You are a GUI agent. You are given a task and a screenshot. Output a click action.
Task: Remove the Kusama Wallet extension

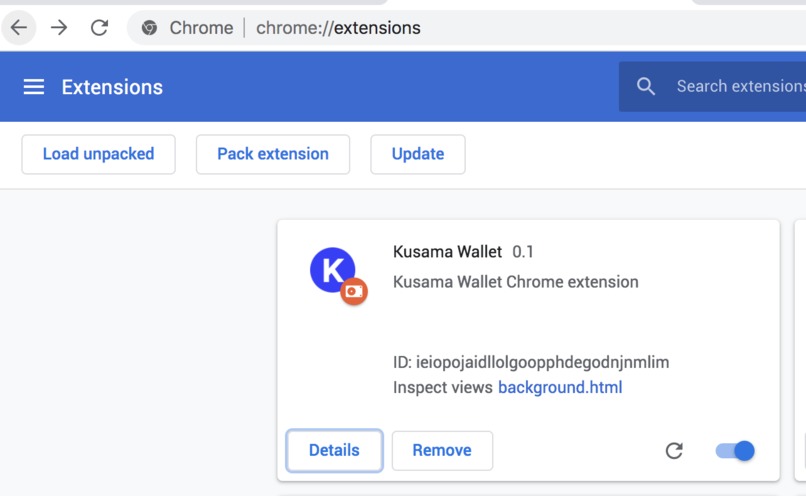click(x=442, y=450)
